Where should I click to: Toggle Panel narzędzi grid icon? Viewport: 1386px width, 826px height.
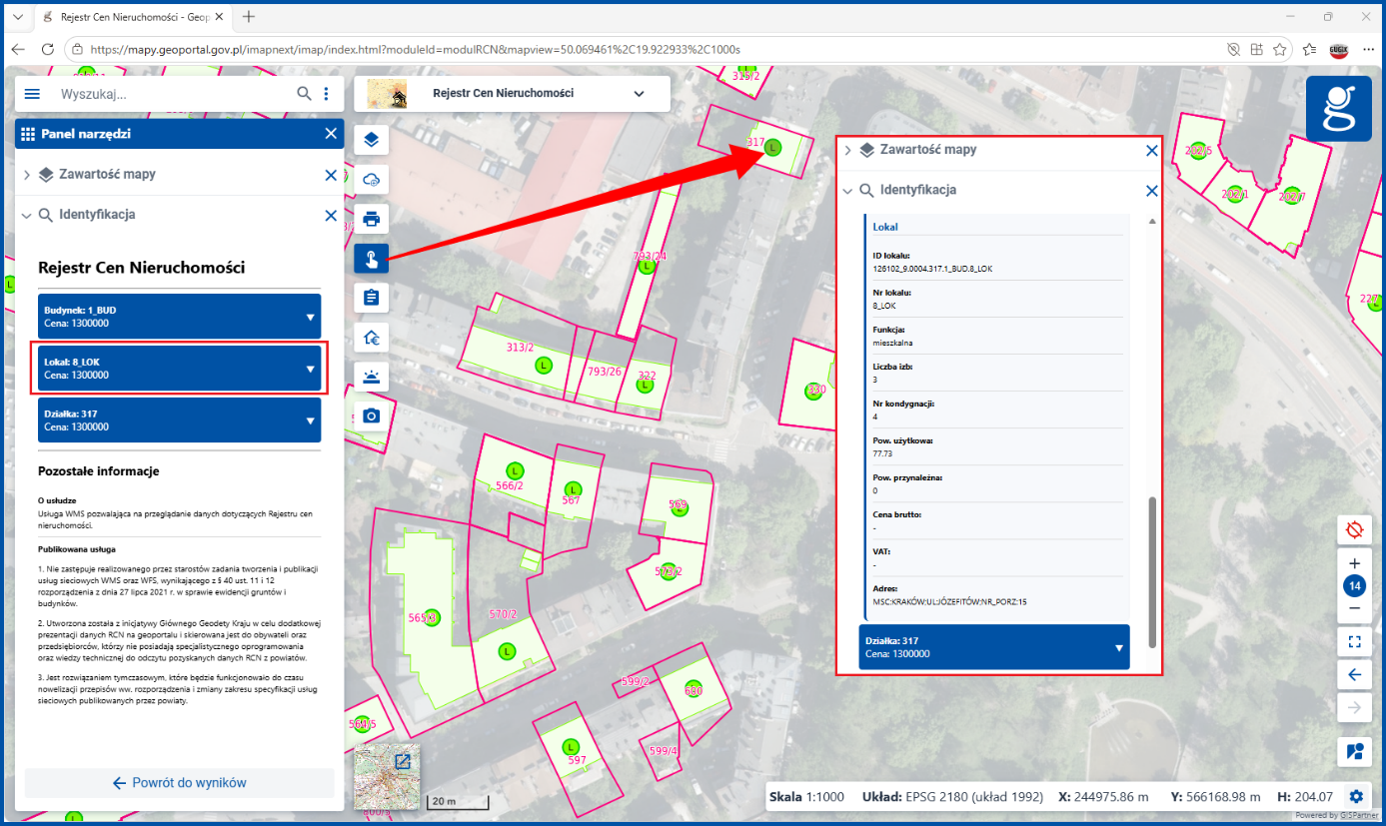[x=27, y=133]
